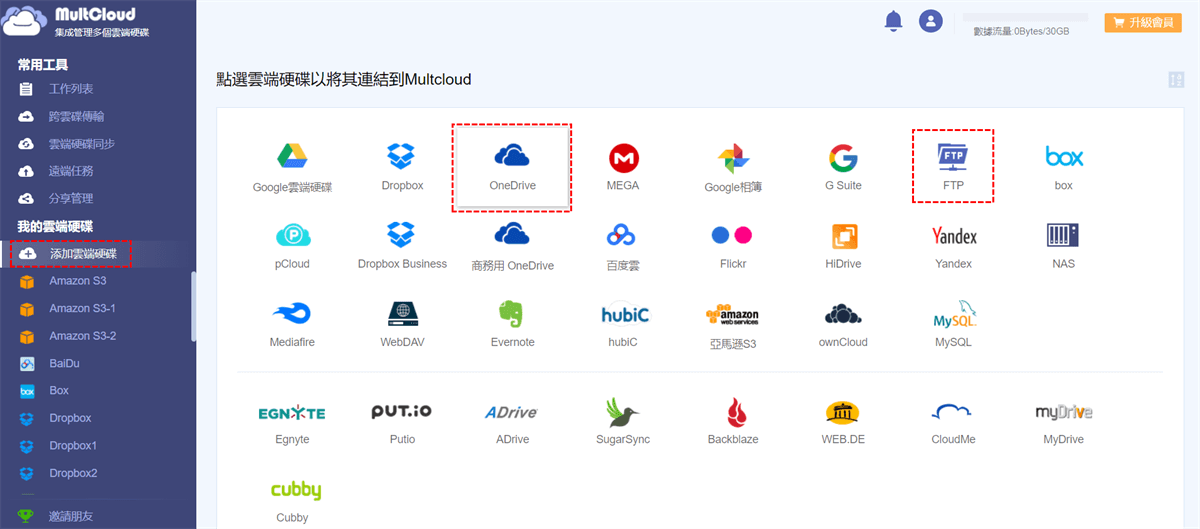The width and height of the screenshot is (1200, 529).
Task: Pick the NAS storage icon
Action: click(1063, 235)
